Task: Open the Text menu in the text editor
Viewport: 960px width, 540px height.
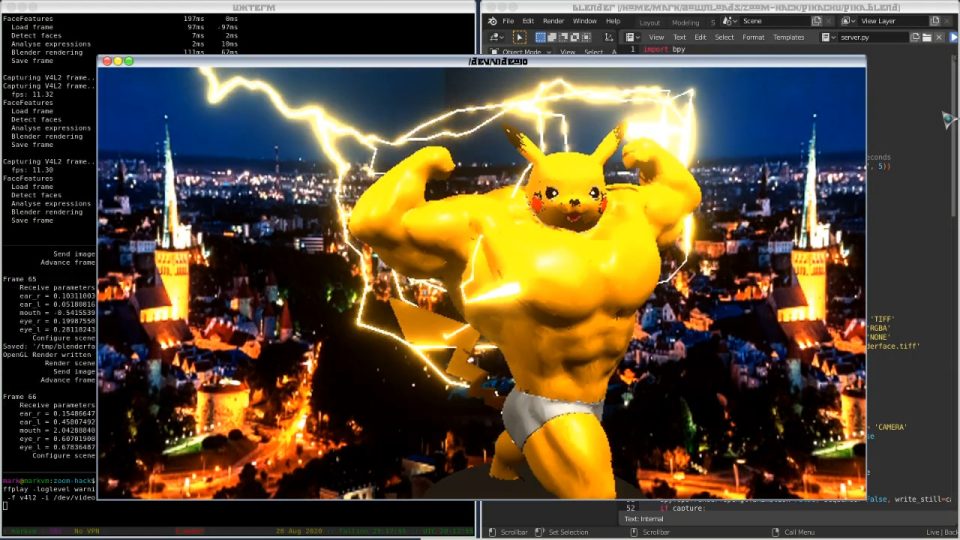Action: click(x=680, y=37)
